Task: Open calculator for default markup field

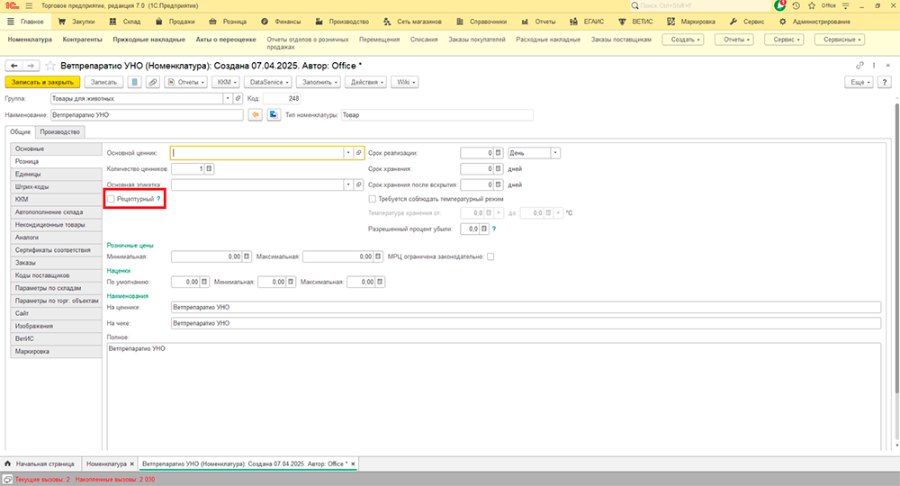Action: tap(204, 282)
